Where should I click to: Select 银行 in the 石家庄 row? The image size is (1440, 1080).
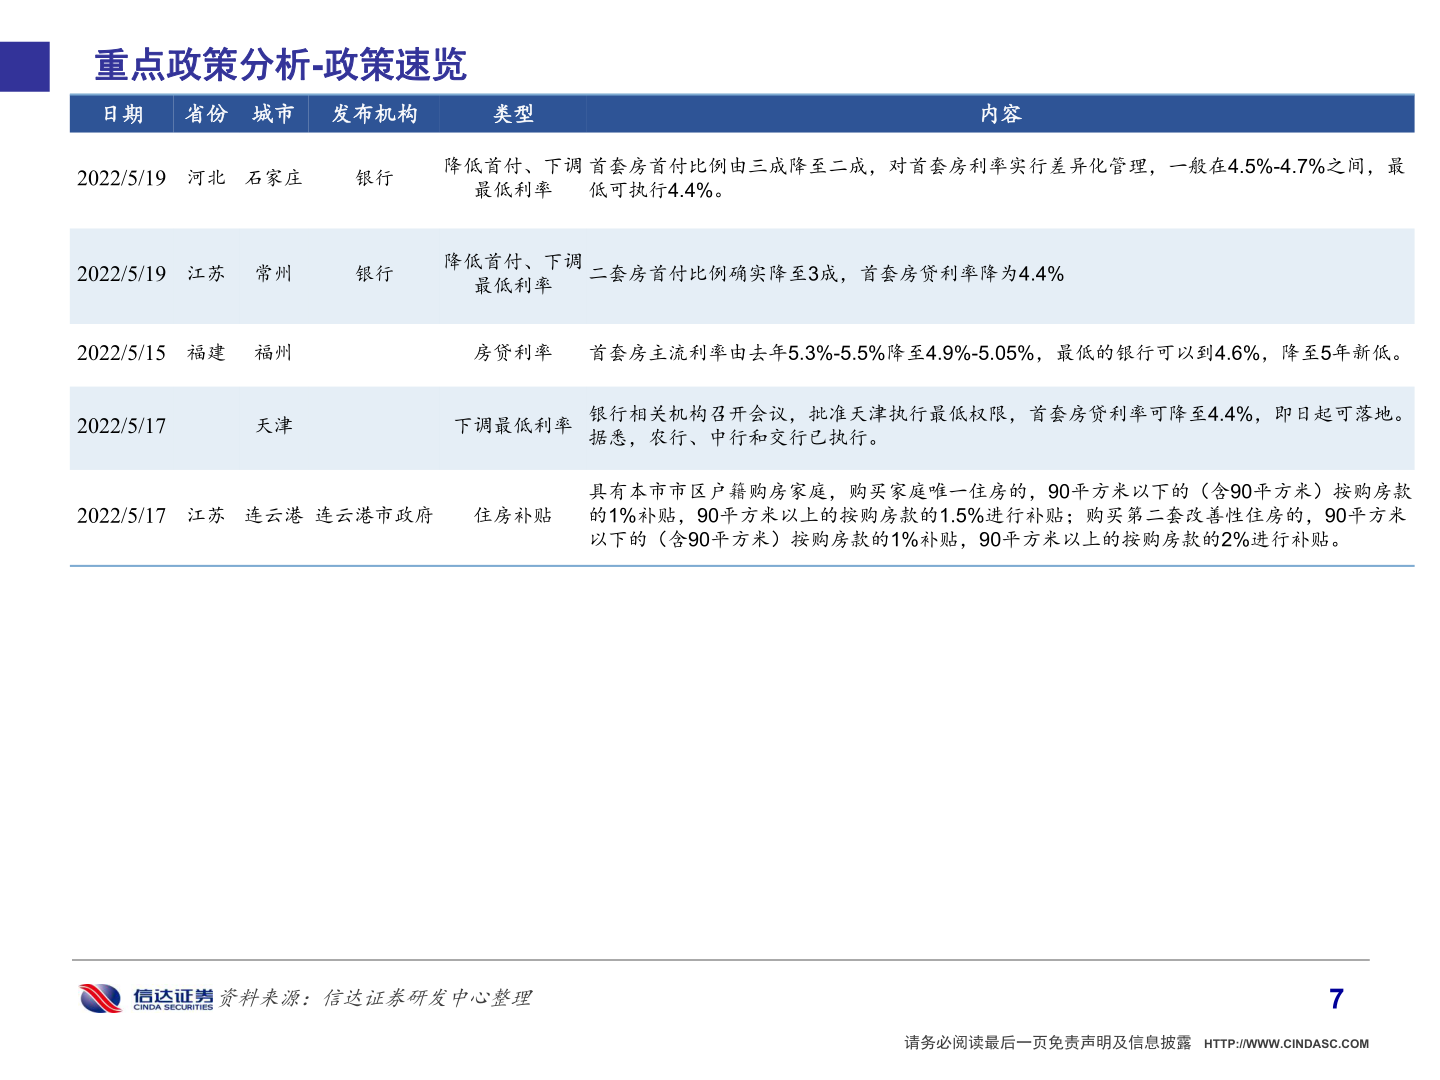375,178
